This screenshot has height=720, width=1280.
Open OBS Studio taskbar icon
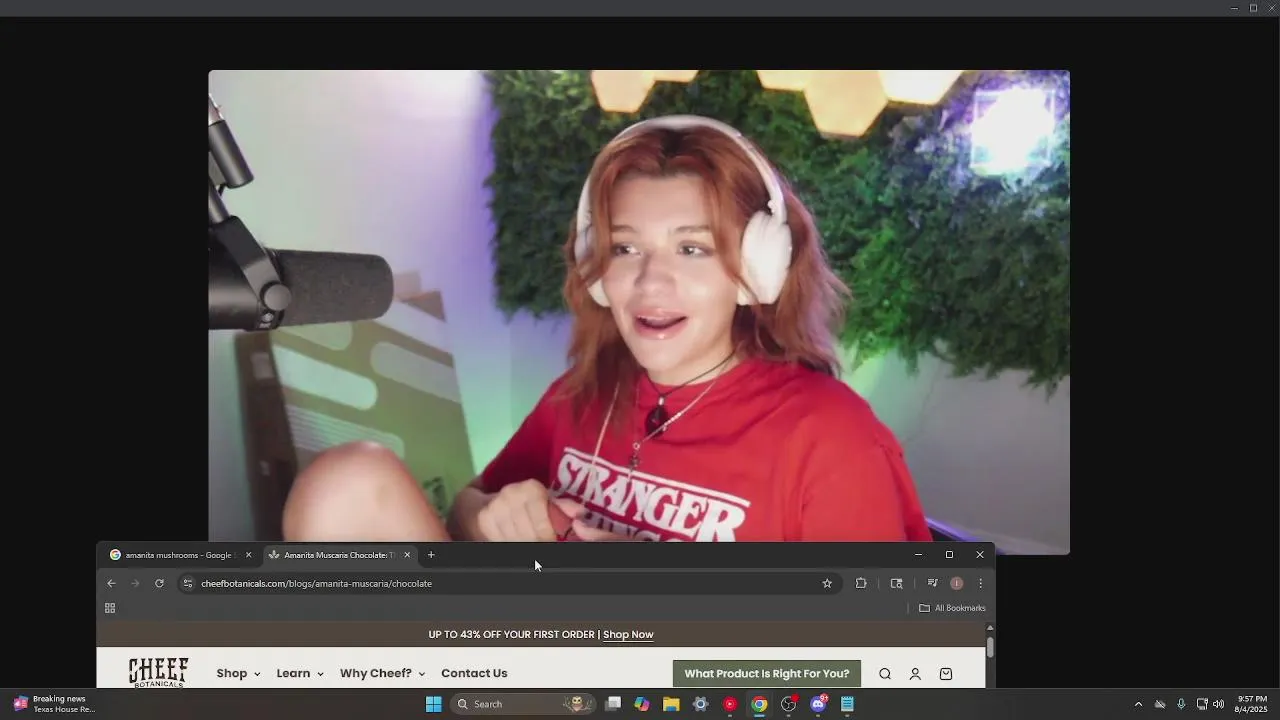tap(789, 704)
